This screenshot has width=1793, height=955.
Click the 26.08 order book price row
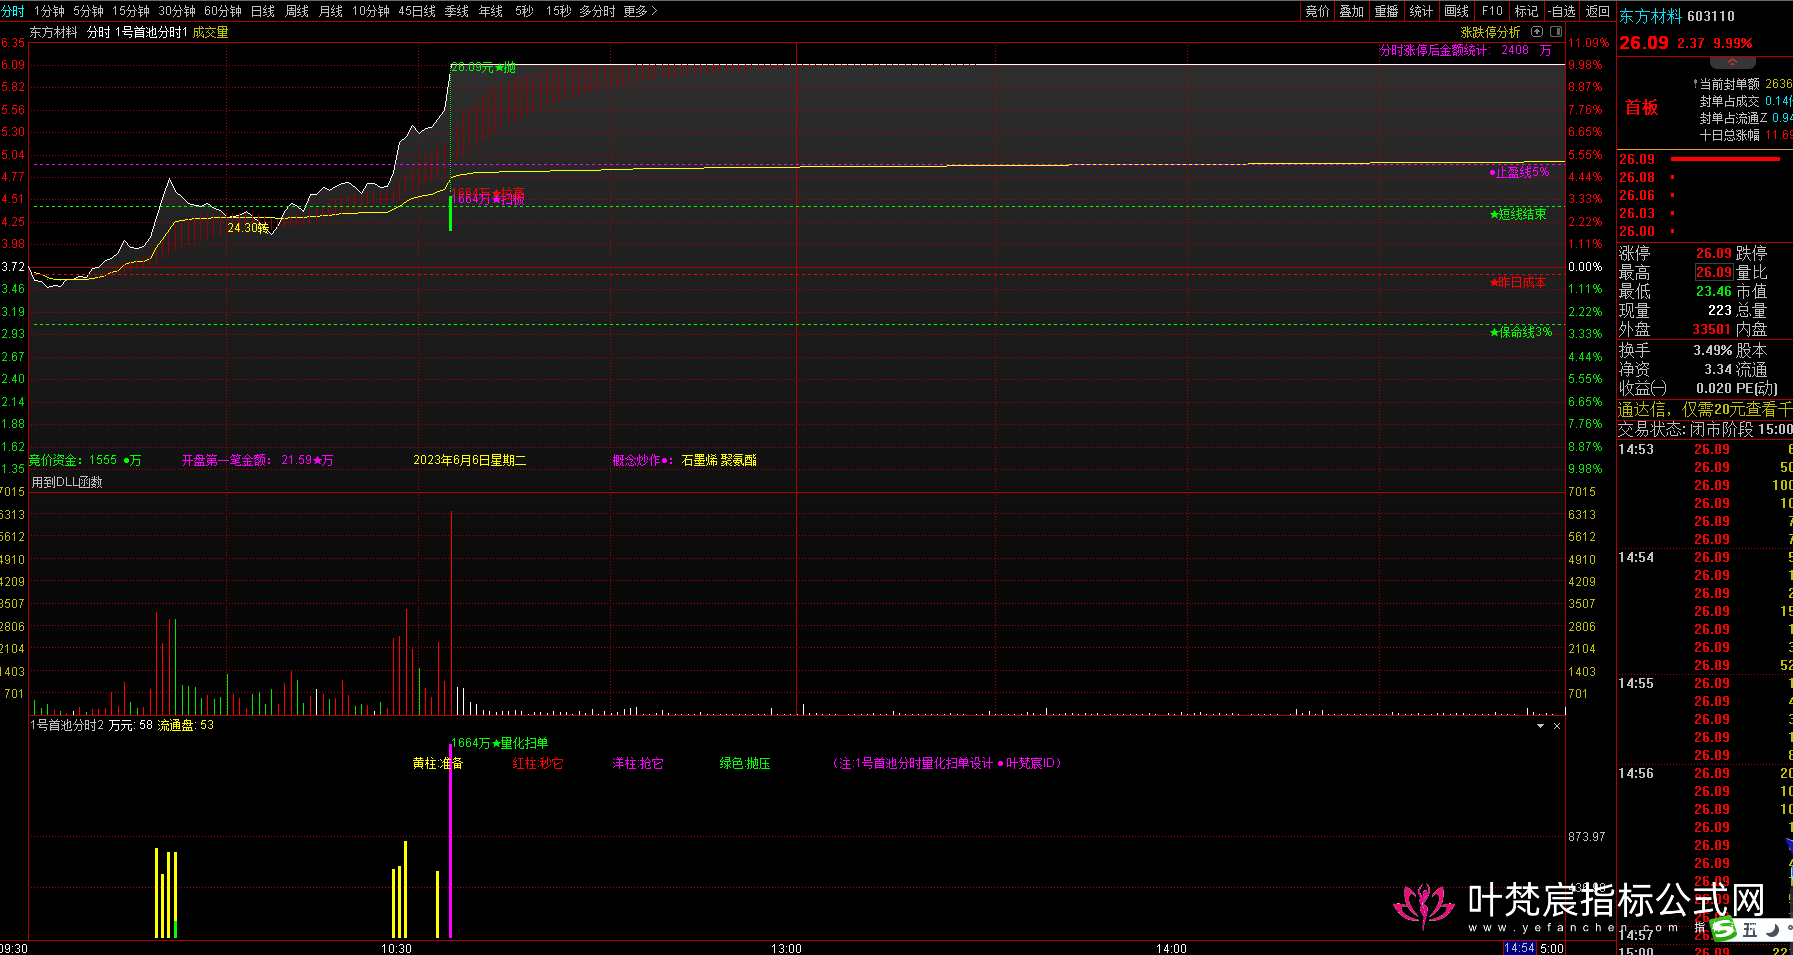pos(1705,177)
